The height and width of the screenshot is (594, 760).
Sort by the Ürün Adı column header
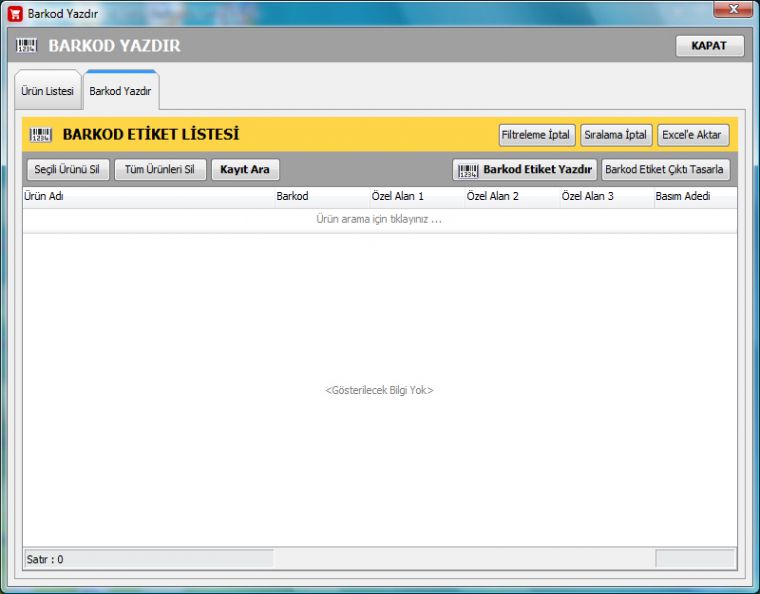pyautogui.click(x=147, y=197)
